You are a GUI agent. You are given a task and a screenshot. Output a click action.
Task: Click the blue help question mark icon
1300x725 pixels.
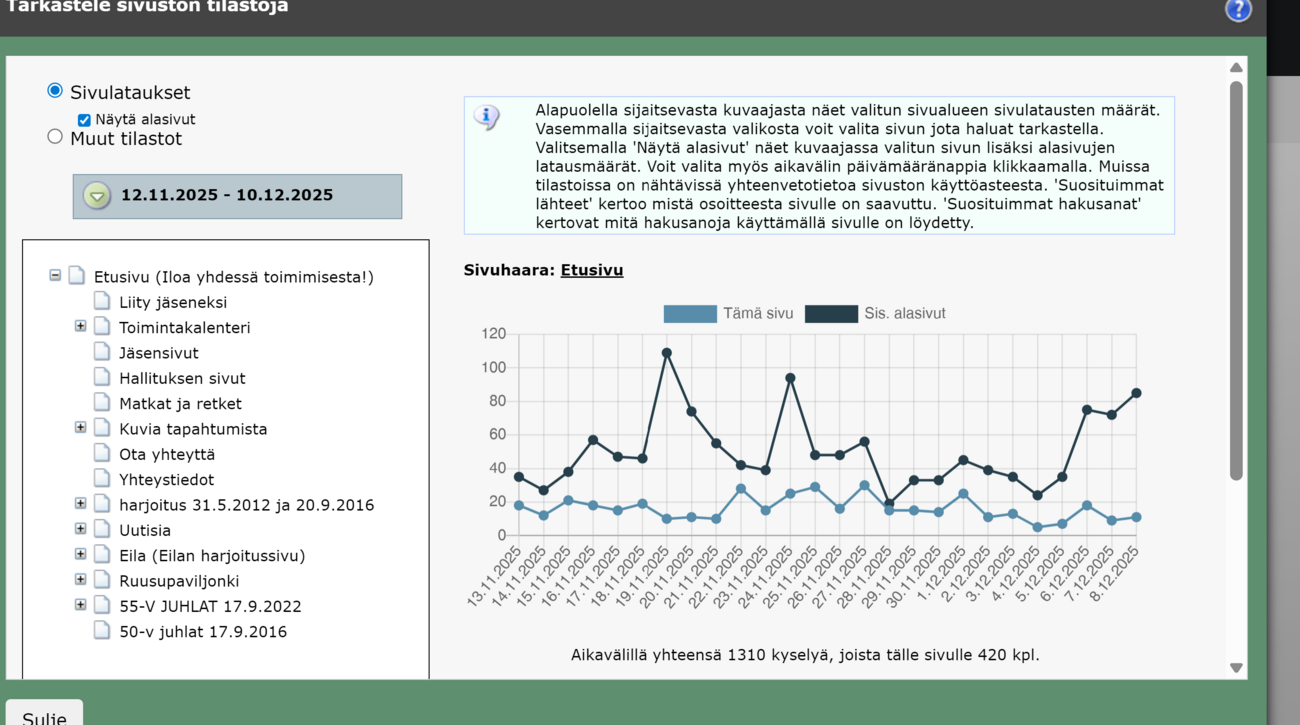point(1238,9)
